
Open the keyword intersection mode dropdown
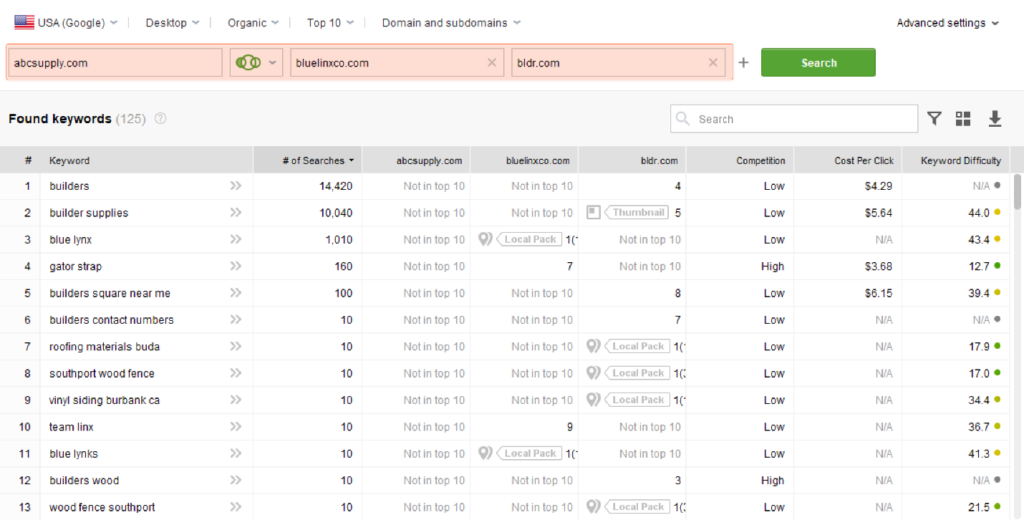pyautogui.click(x=256, y=63)
